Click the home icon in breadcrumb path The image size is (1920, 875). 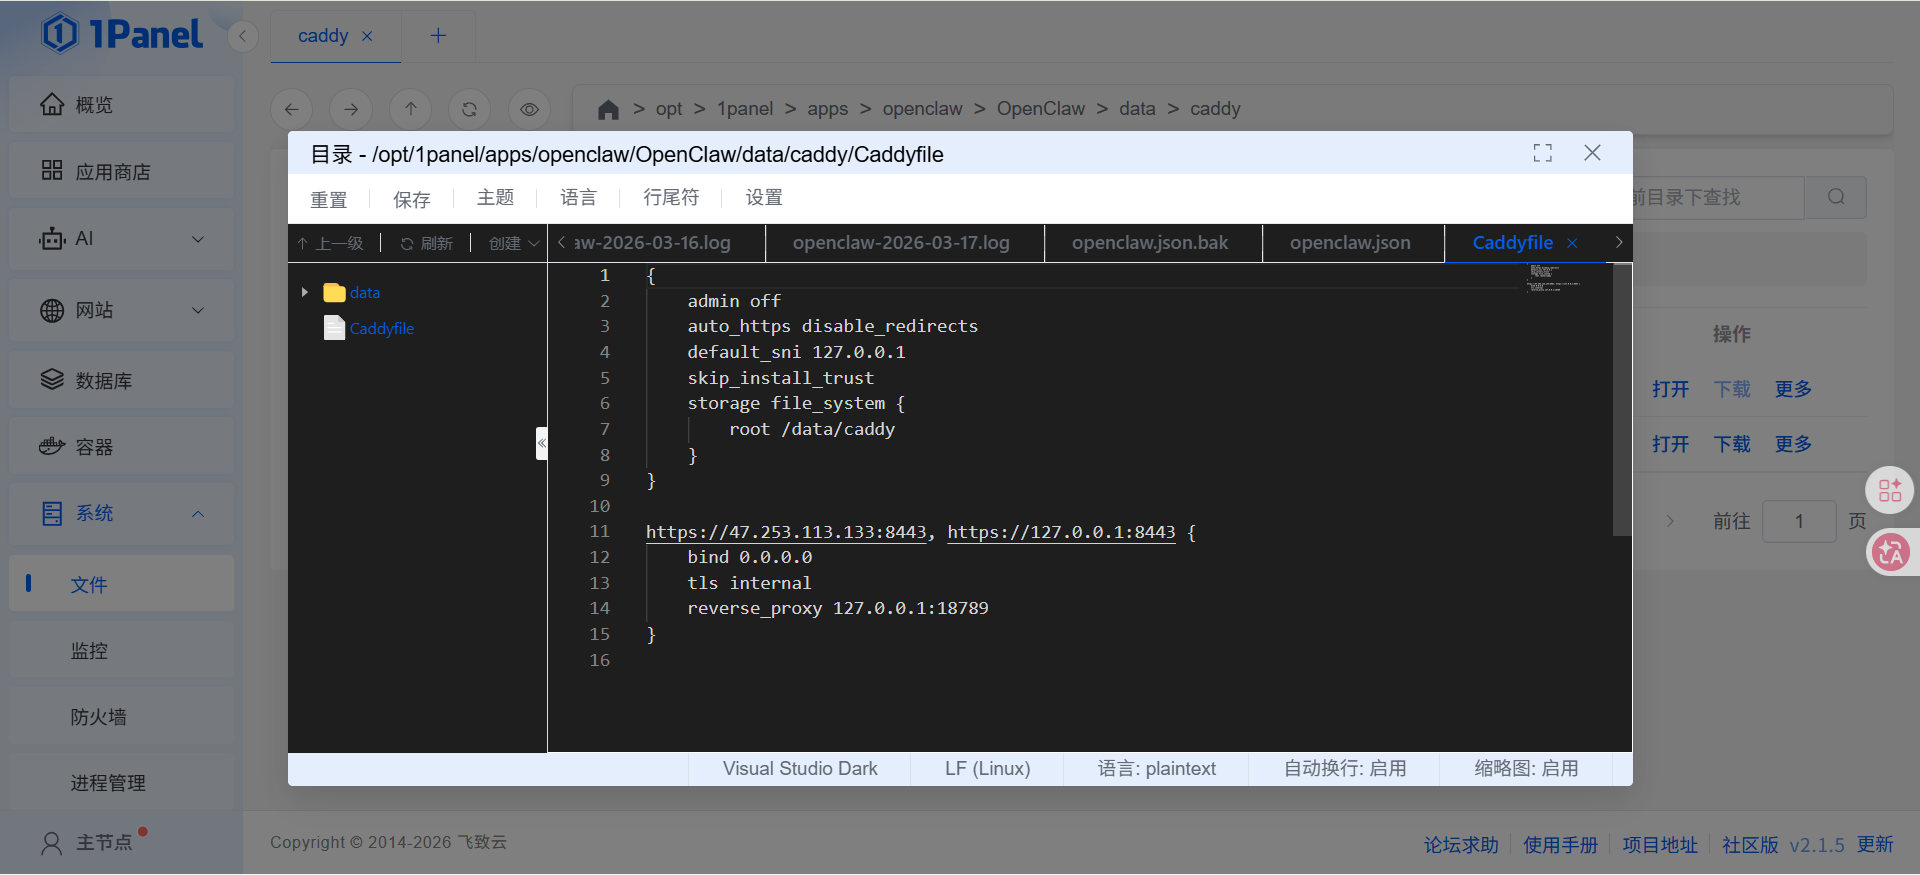[x=608, y=109]
